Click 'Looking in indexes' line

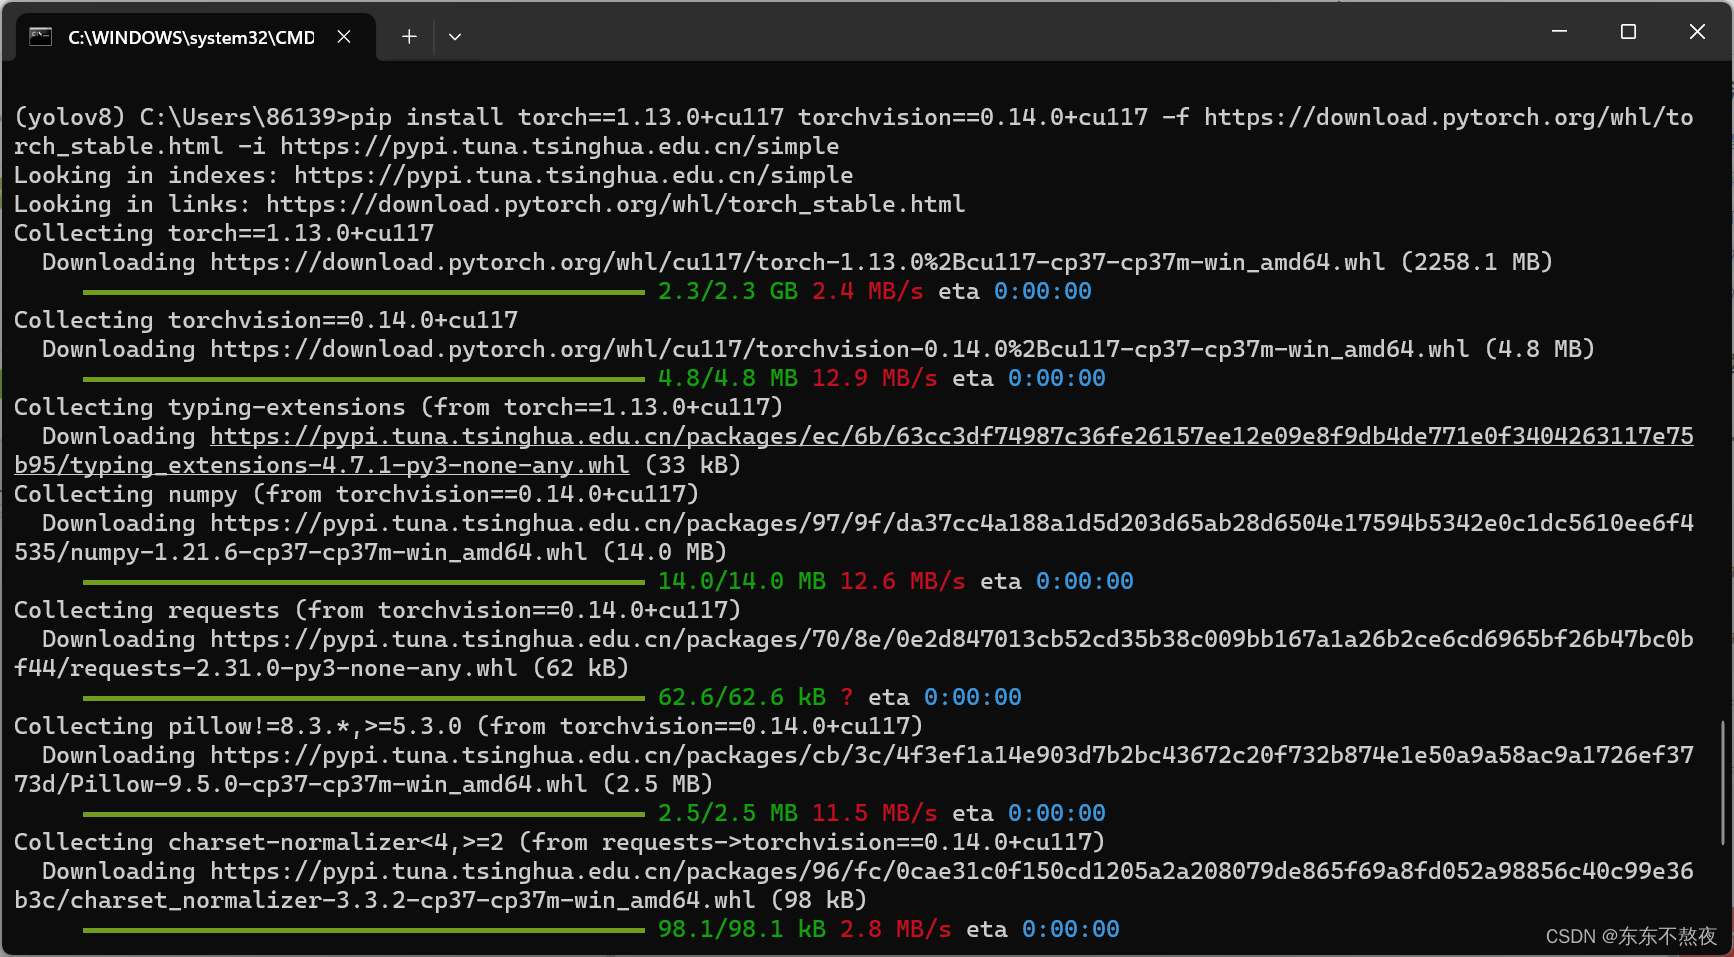click(x=433, y=175)
